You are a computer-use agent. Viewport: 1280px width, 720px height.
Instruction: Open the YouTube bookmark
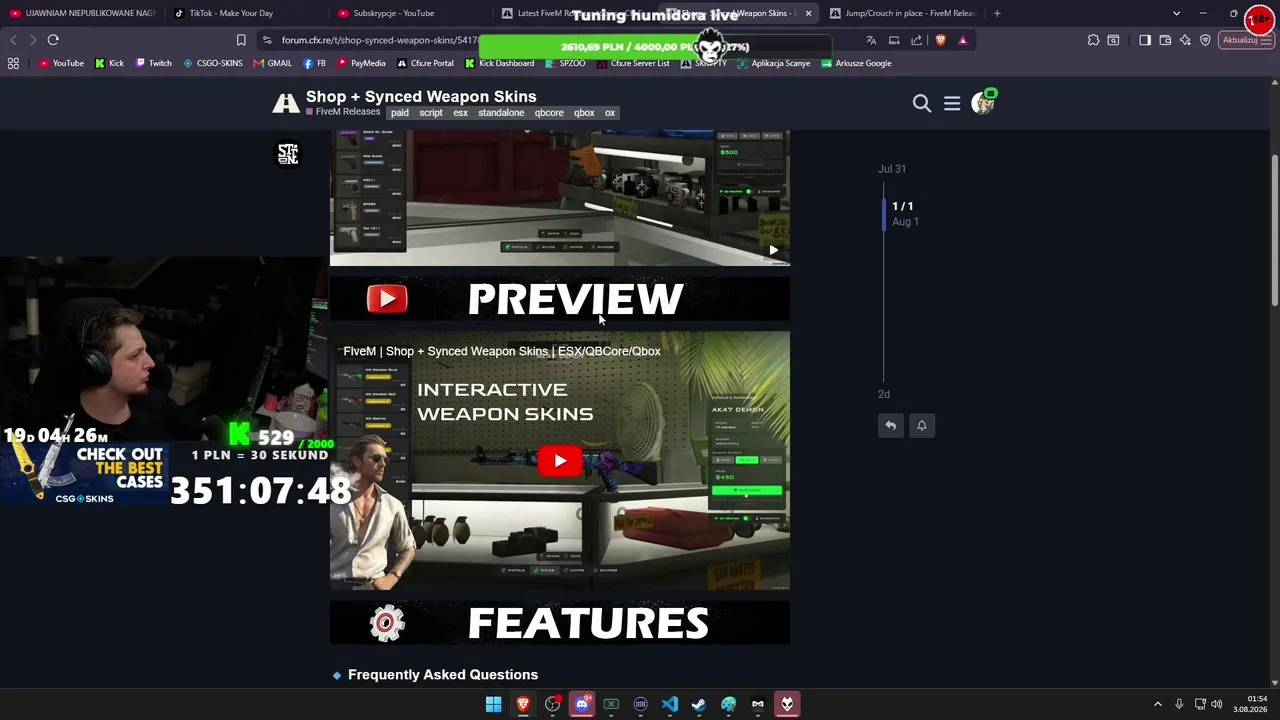(61, 63)
